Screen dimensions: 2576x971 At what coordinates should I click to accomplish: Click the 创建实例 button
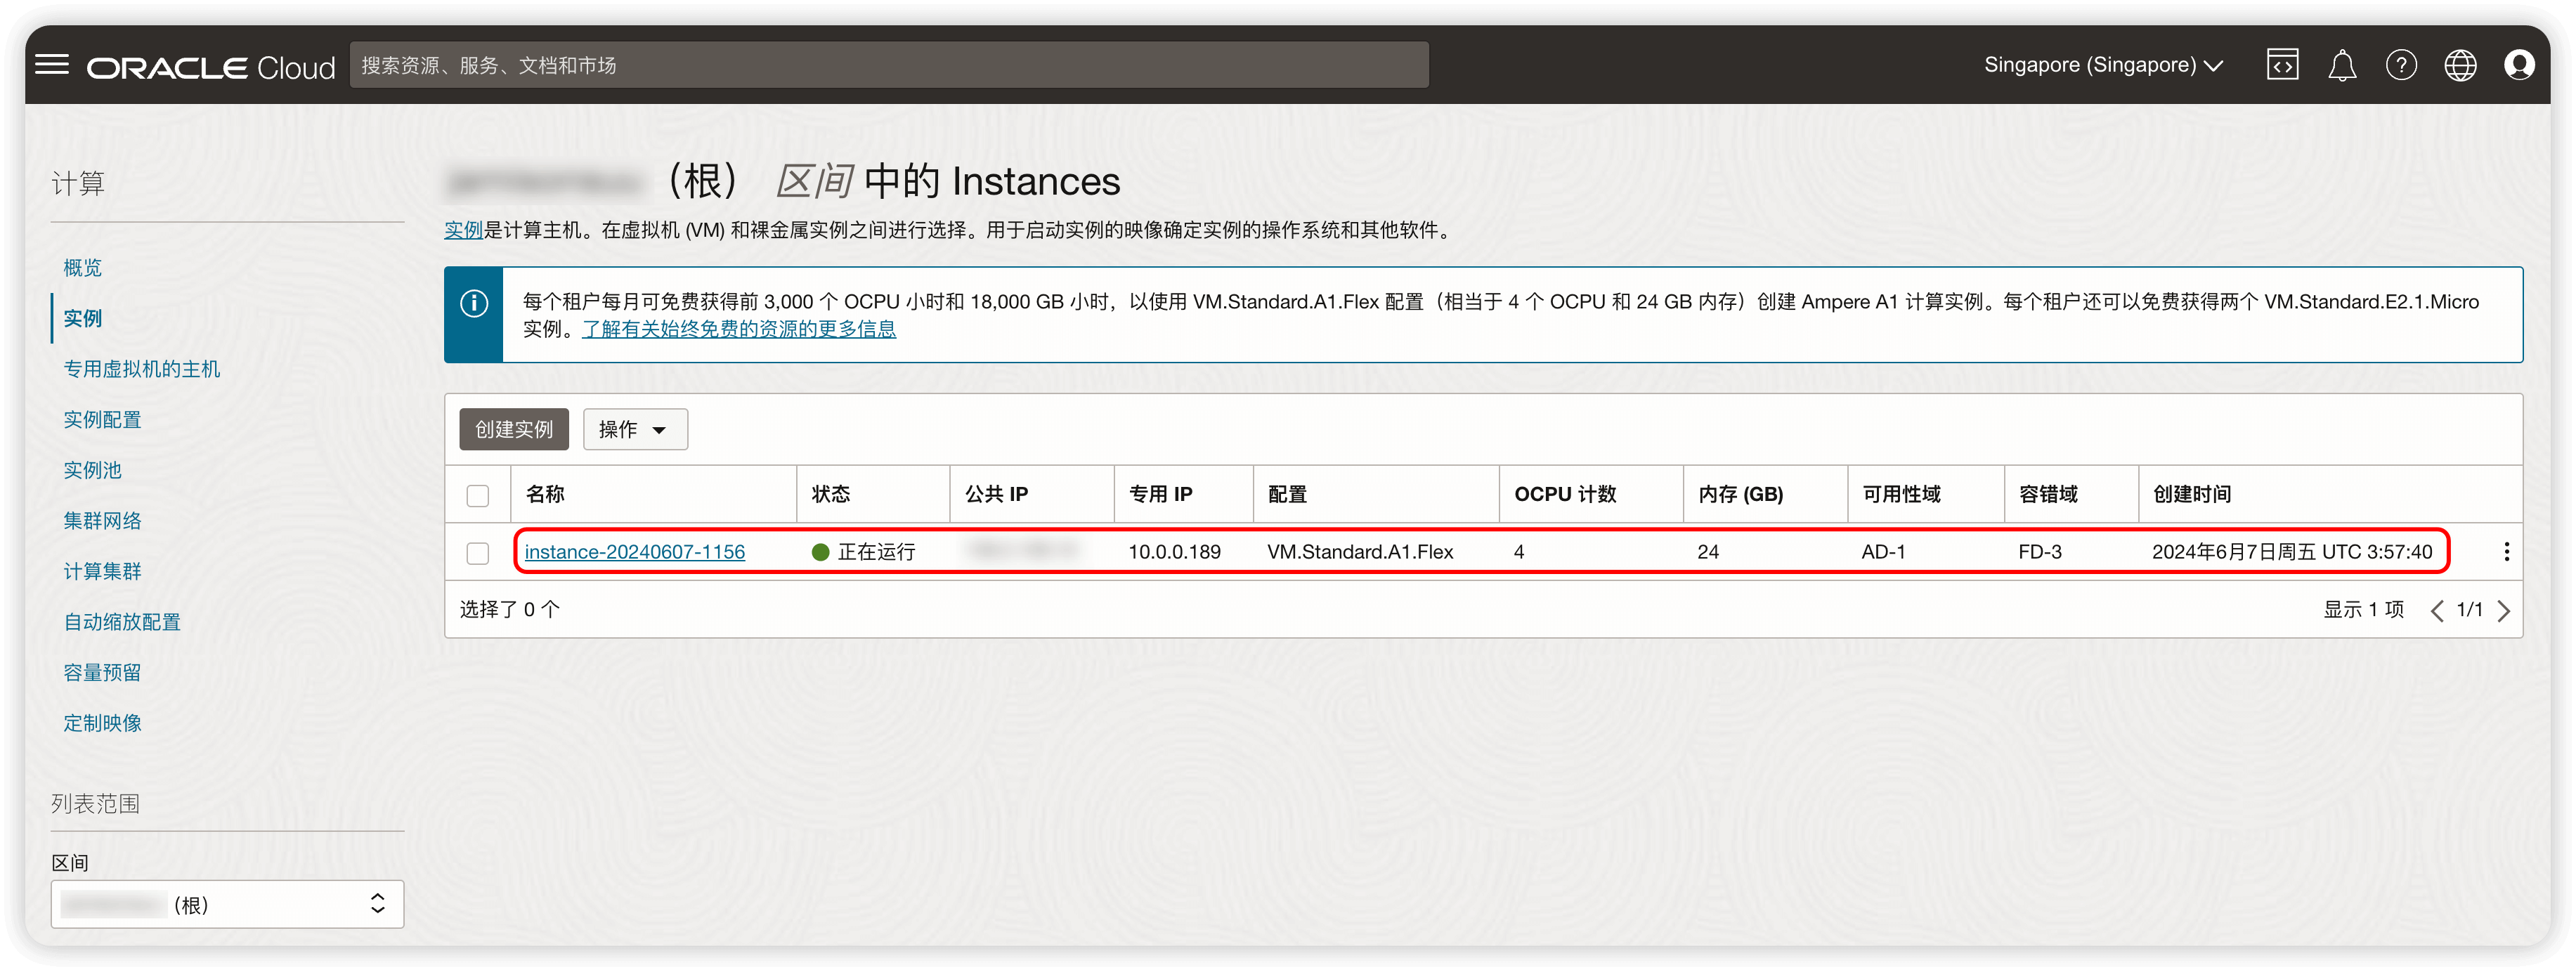coord(514,429)
